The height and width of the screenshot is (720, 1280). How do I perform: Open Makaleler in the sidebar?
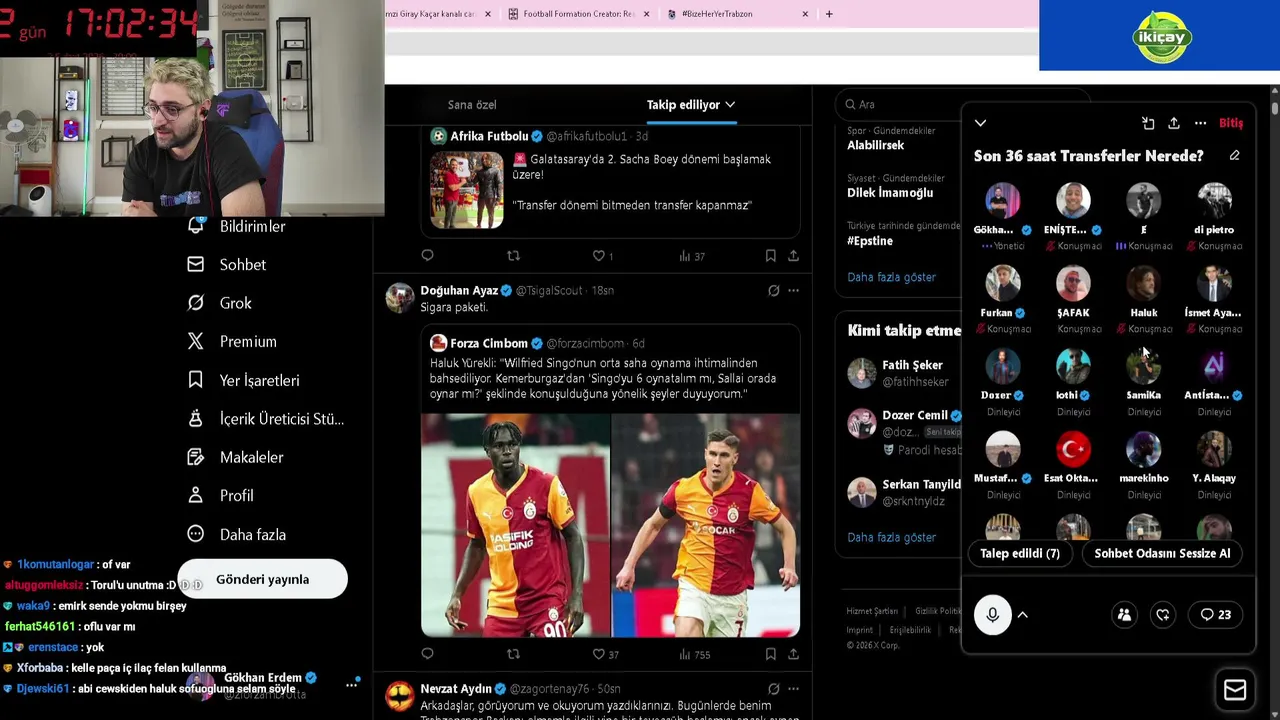pos(236,457)
